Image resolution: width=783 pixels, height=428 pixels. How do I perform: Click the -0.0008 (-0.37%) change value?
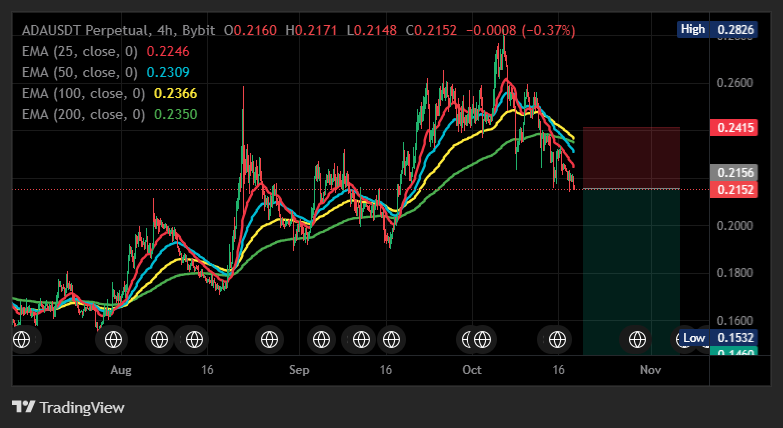click(x=520, y=30)
